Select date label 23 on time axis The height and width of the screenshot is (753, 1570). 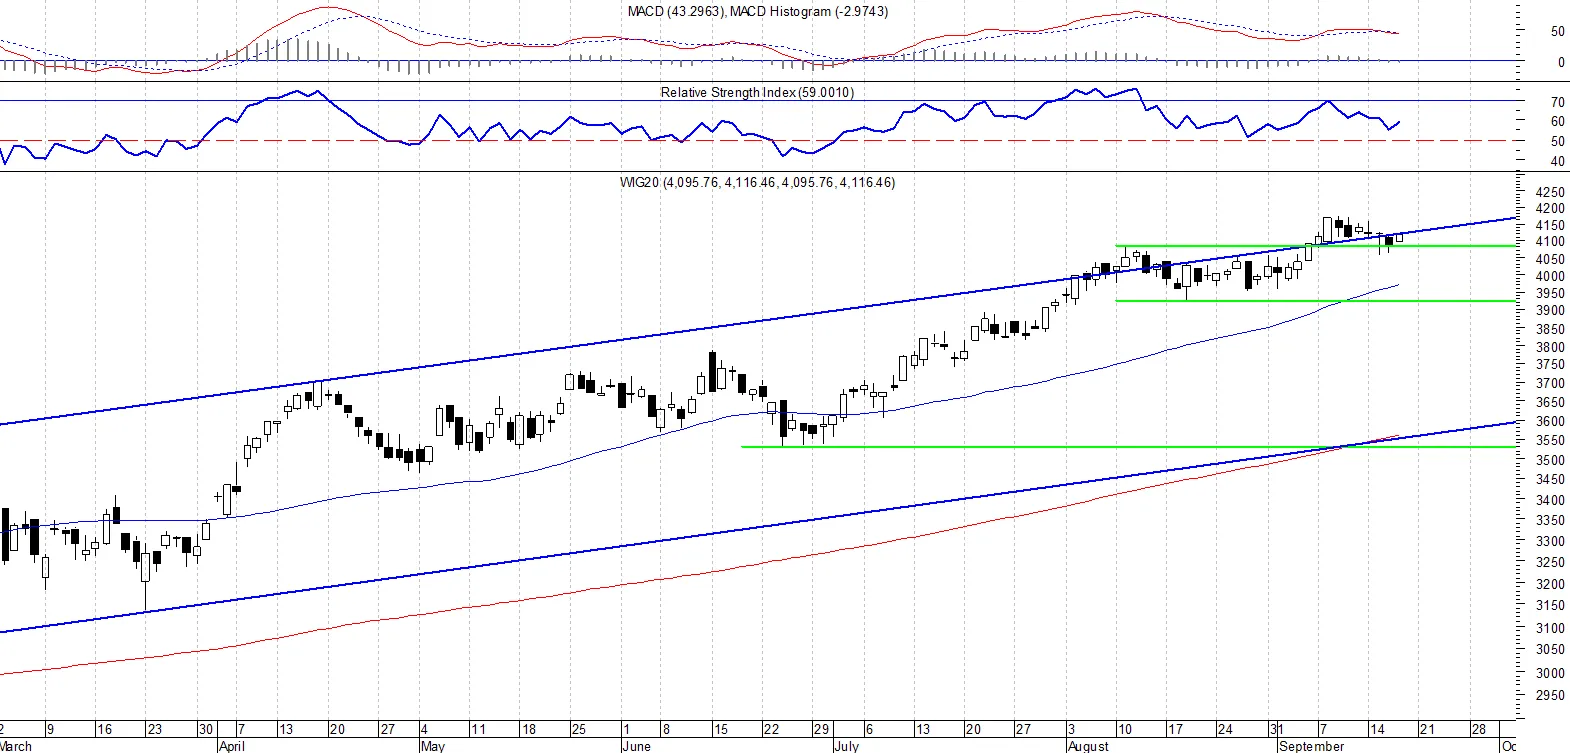[154, 729]
